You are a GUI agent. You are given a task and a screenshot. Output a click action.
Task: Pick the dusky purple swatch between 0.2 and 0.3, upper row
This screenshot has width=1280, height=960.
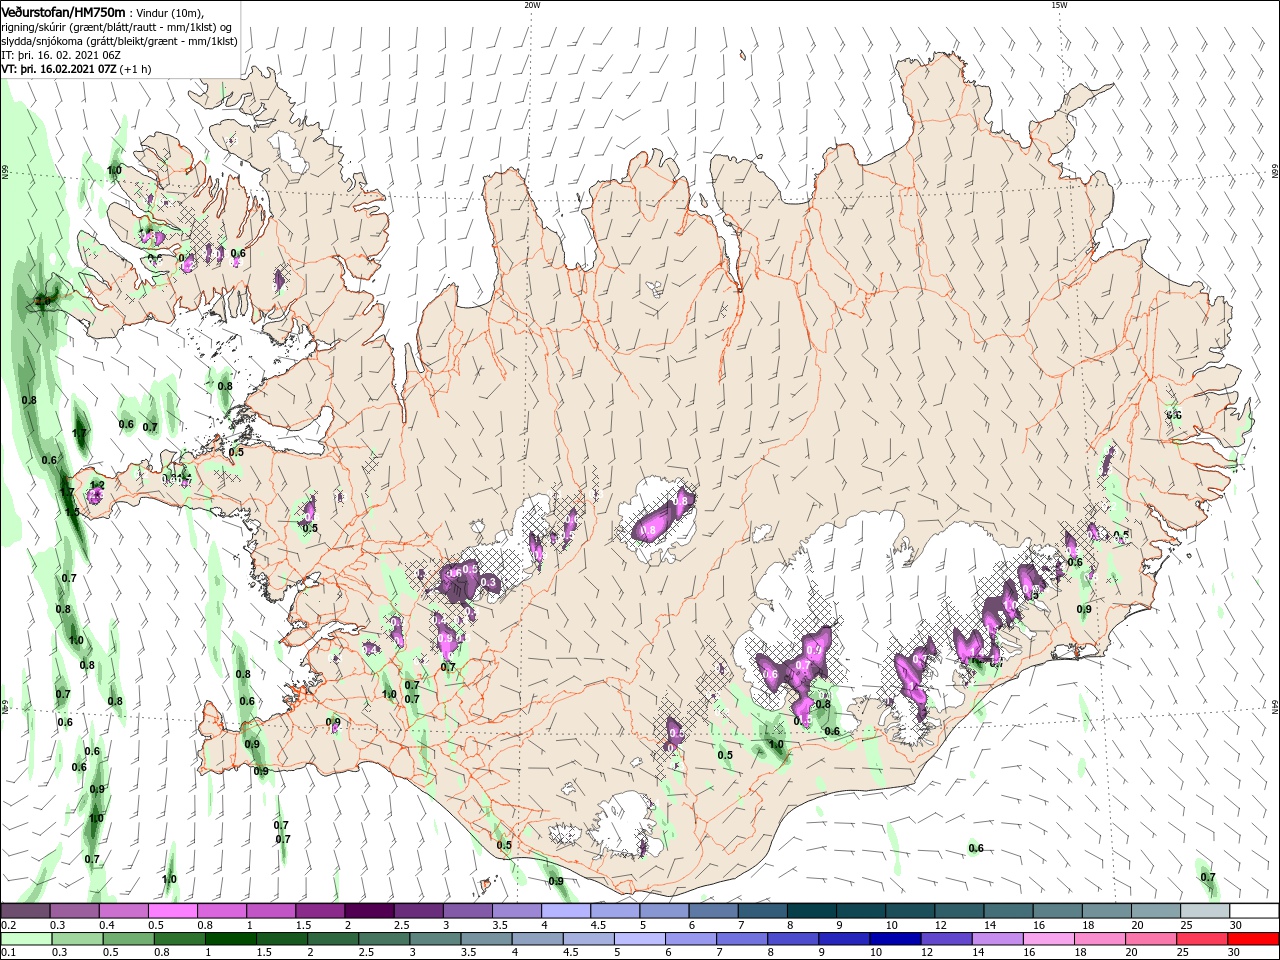[x=25, y=911]
